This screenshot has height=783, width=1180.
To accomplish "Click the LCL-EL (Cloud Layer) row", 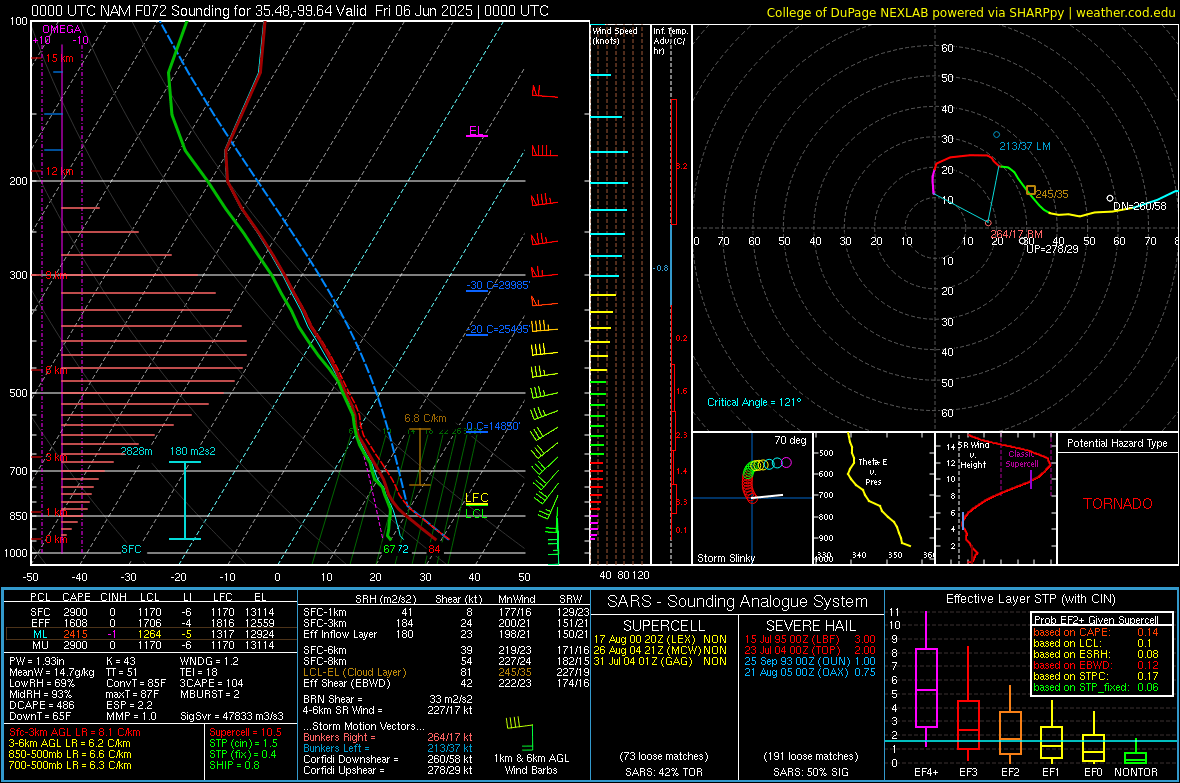I will [x=446, y=672].
